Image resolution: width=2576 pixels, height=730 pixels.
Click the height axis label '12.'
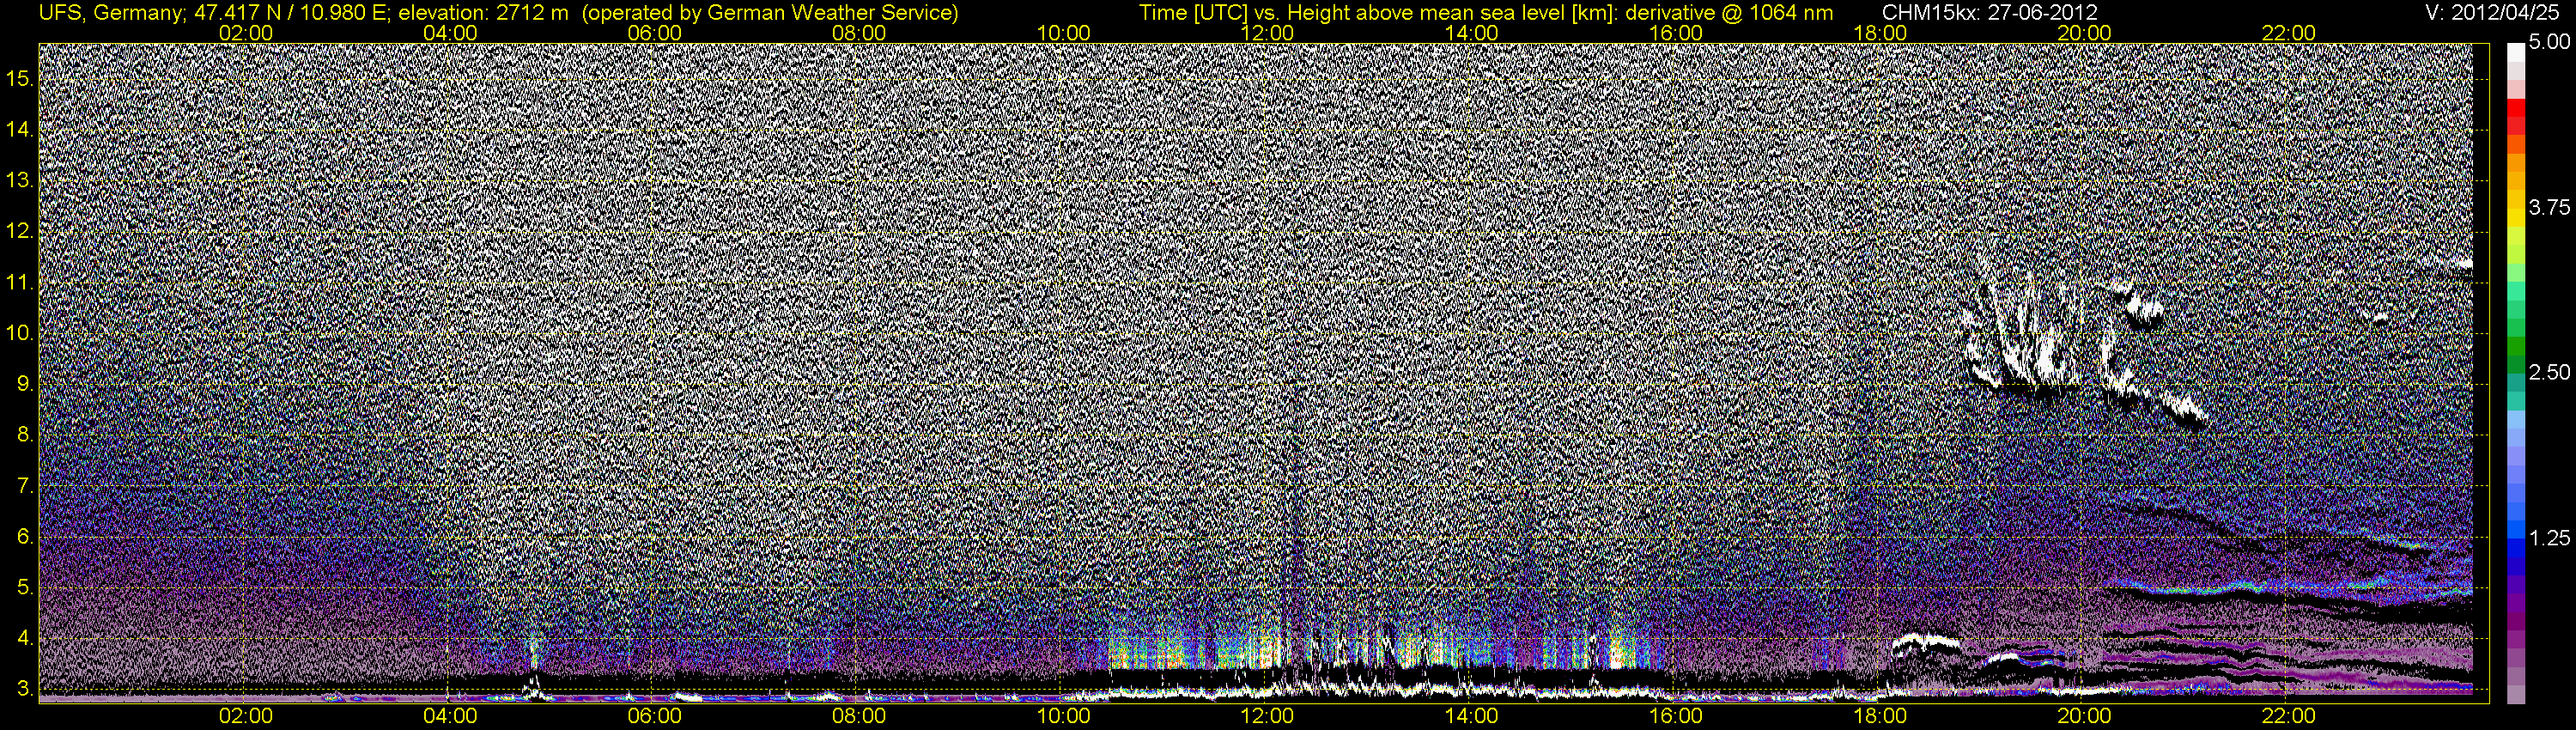[x=19, y=232]
